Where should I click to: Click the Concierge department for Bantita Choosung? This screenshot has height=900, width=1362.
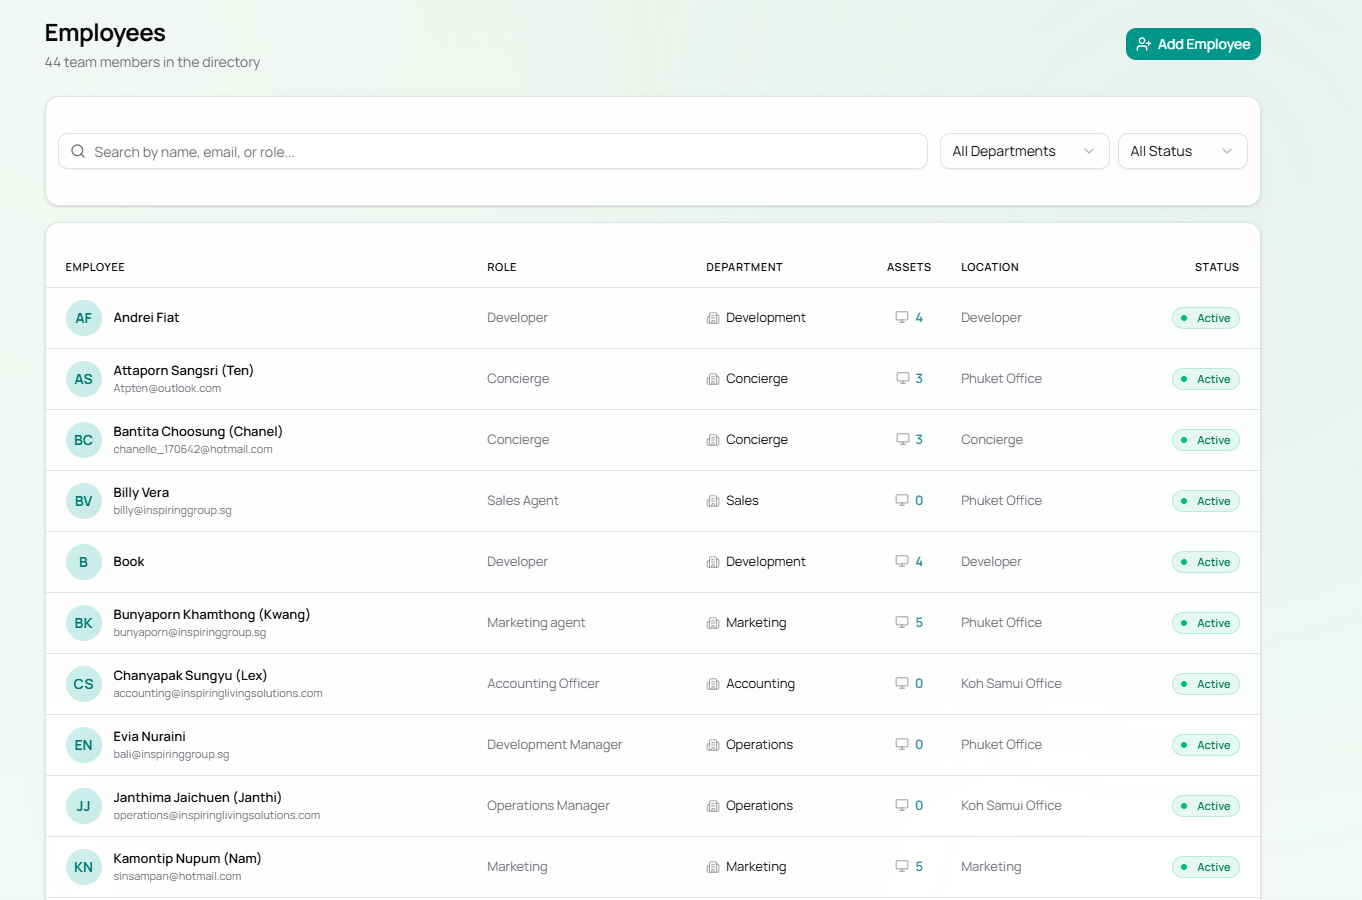(757, 439)
